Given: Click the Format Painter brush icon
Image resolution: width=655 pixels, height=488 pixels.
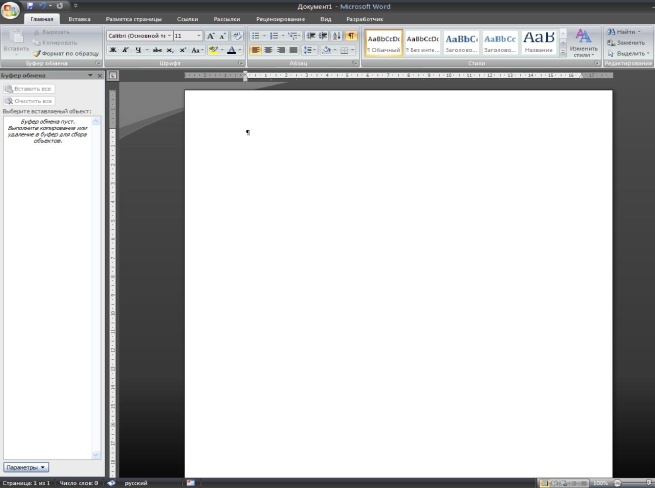Looking at the screenshot, I should click(37, 53).
